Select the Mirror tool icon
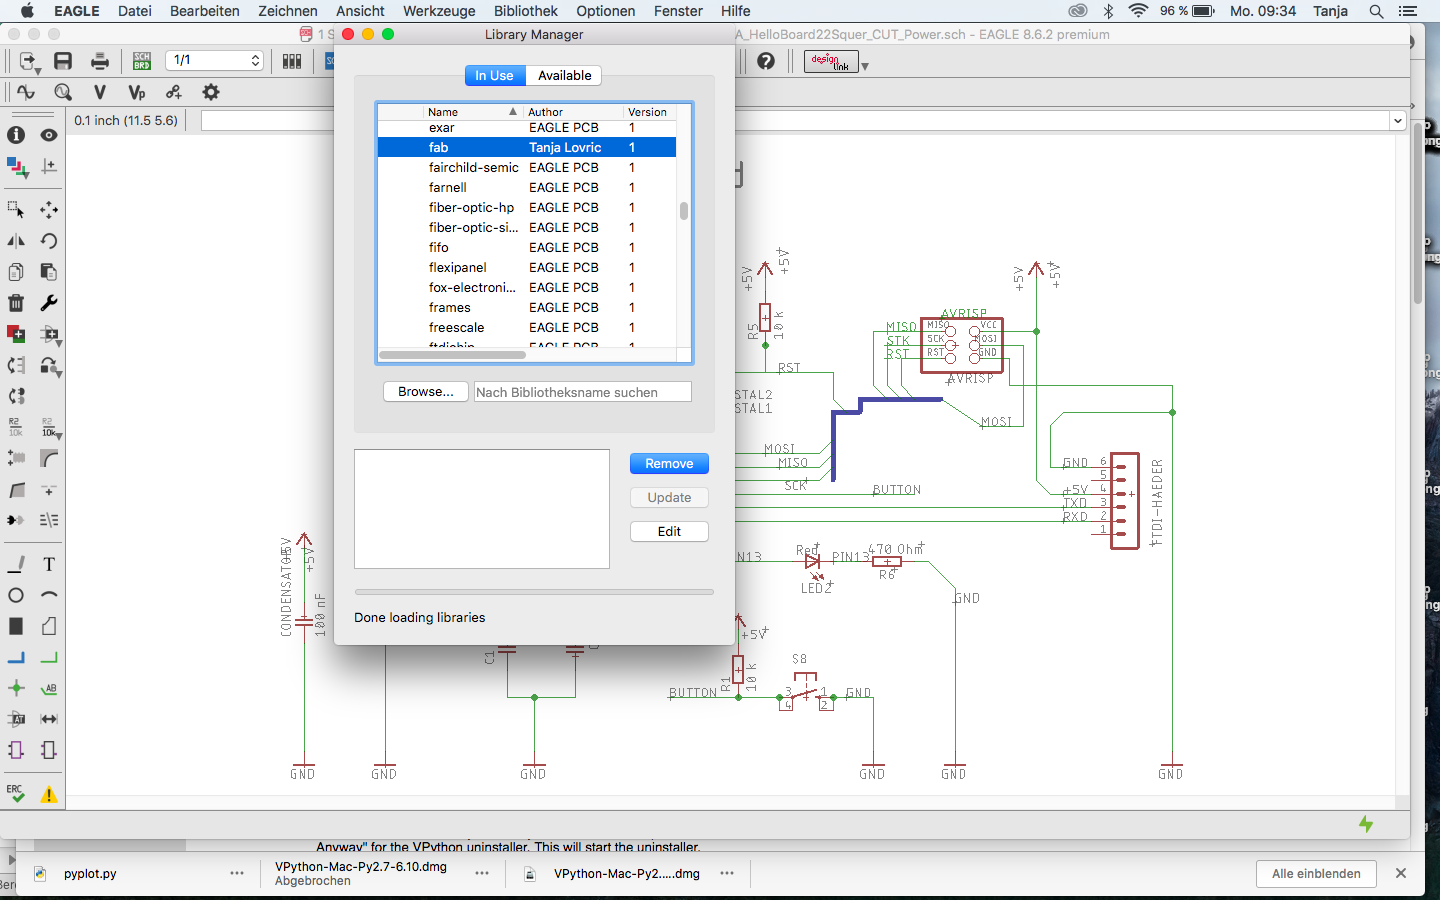This screenshot has height=900, width=1440. coord(16,241)
